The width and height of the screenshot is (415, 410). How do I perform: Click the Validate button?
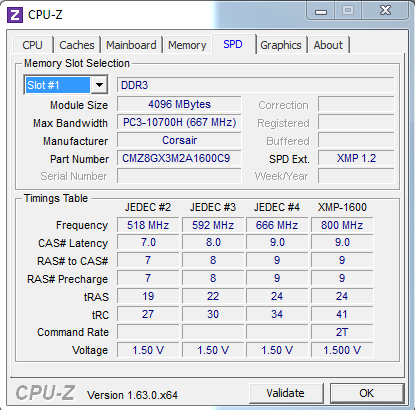[286, 393]
